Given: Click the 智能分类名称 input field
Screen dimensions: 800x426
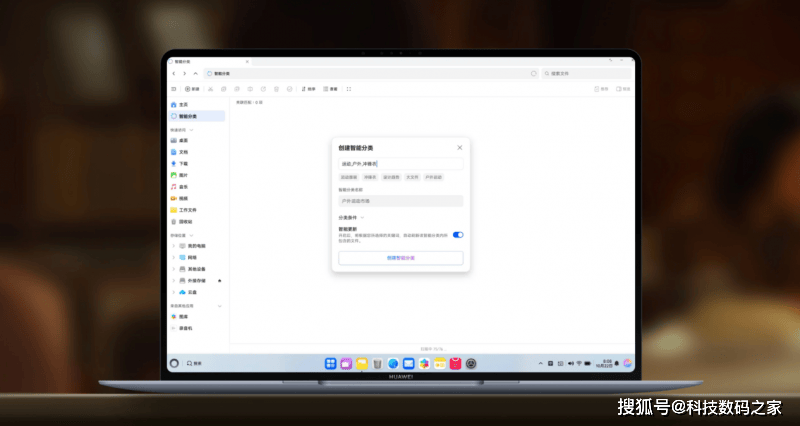Looking at the screenshot, I should pyautogui.click(x=400, y=201).
